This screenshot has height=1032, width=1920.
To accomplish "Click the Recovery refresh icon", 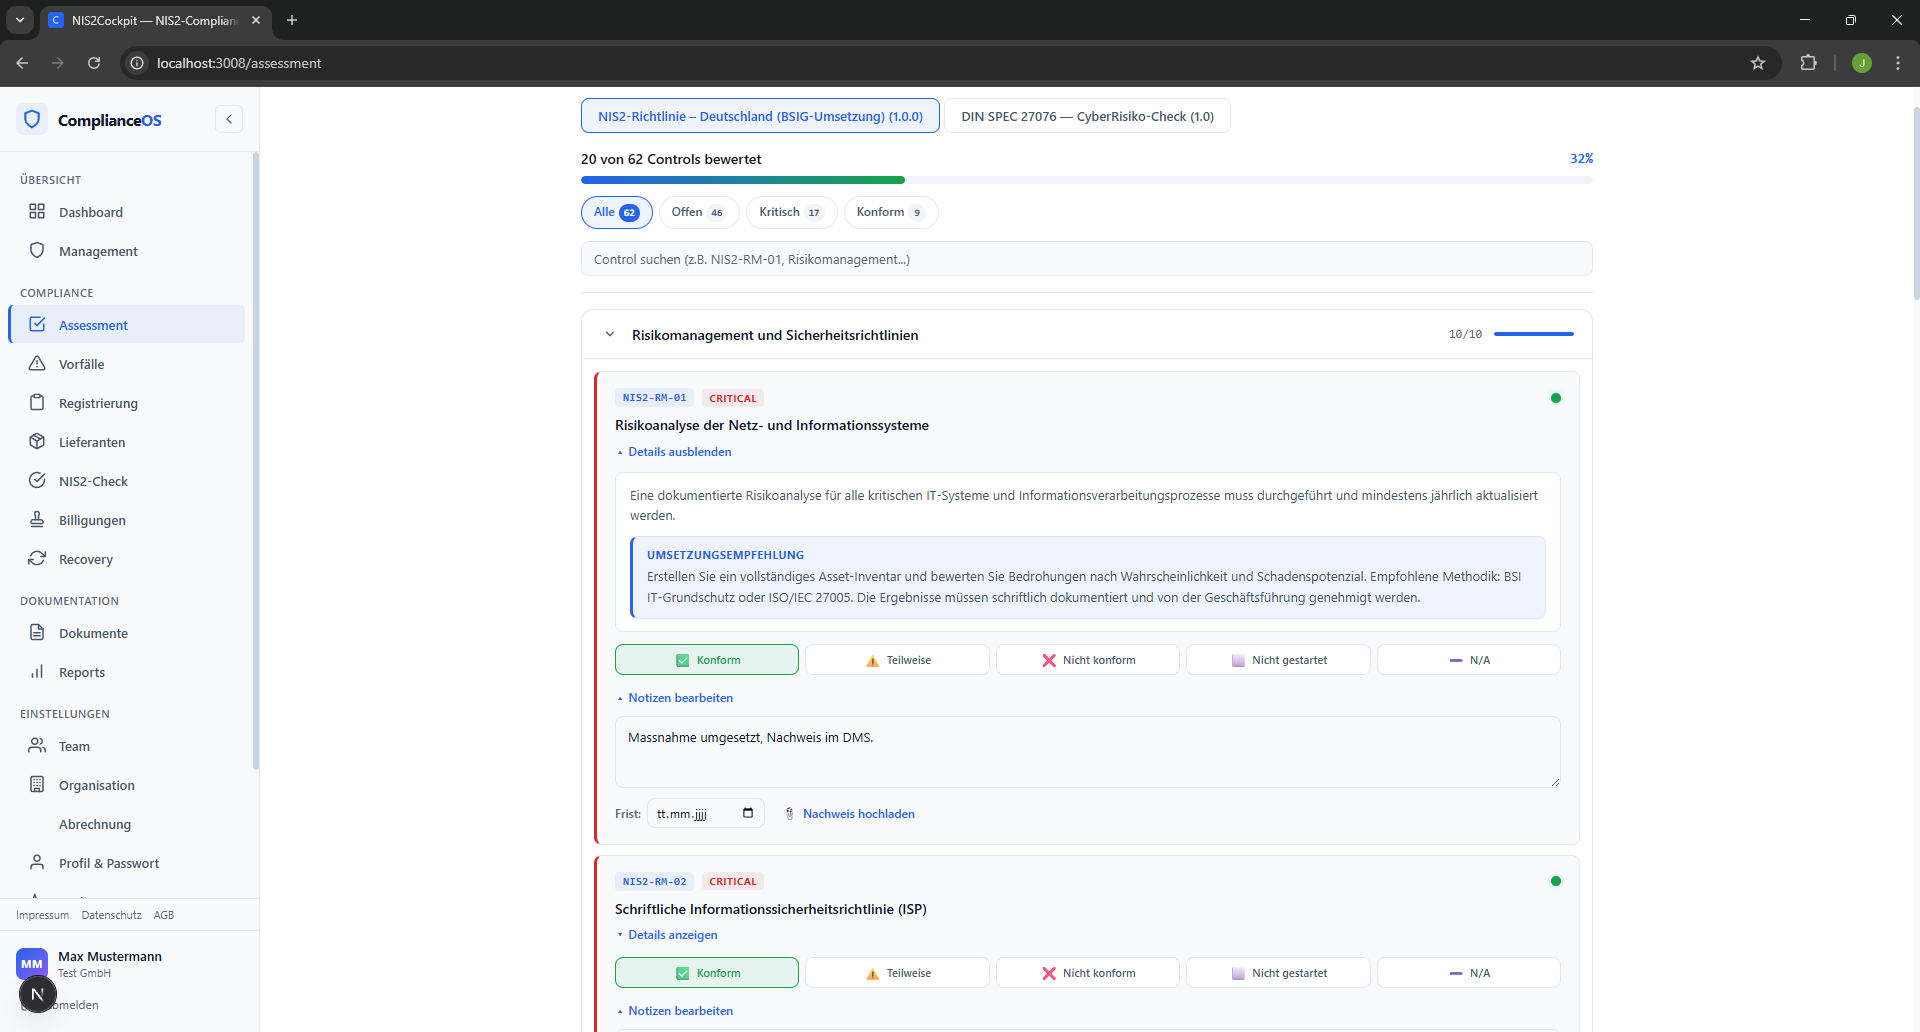I will (x=37, y=559).
